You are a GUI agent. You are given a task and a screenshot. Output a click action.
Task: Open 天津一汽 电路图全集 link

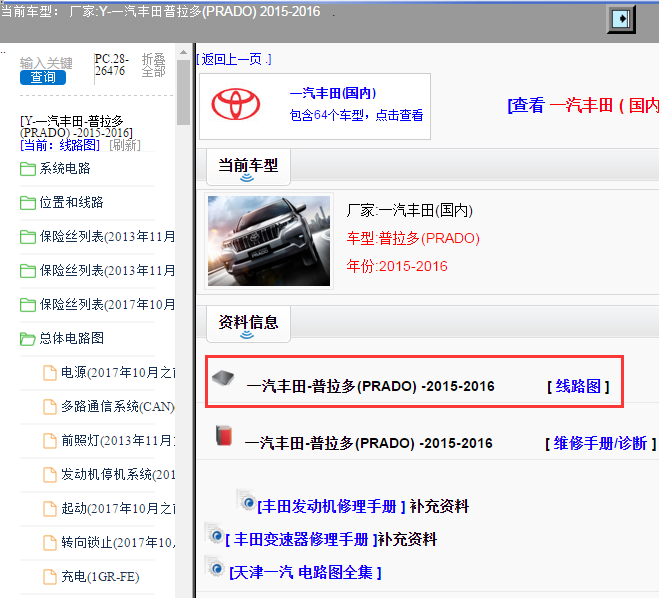tap(306, 572)
